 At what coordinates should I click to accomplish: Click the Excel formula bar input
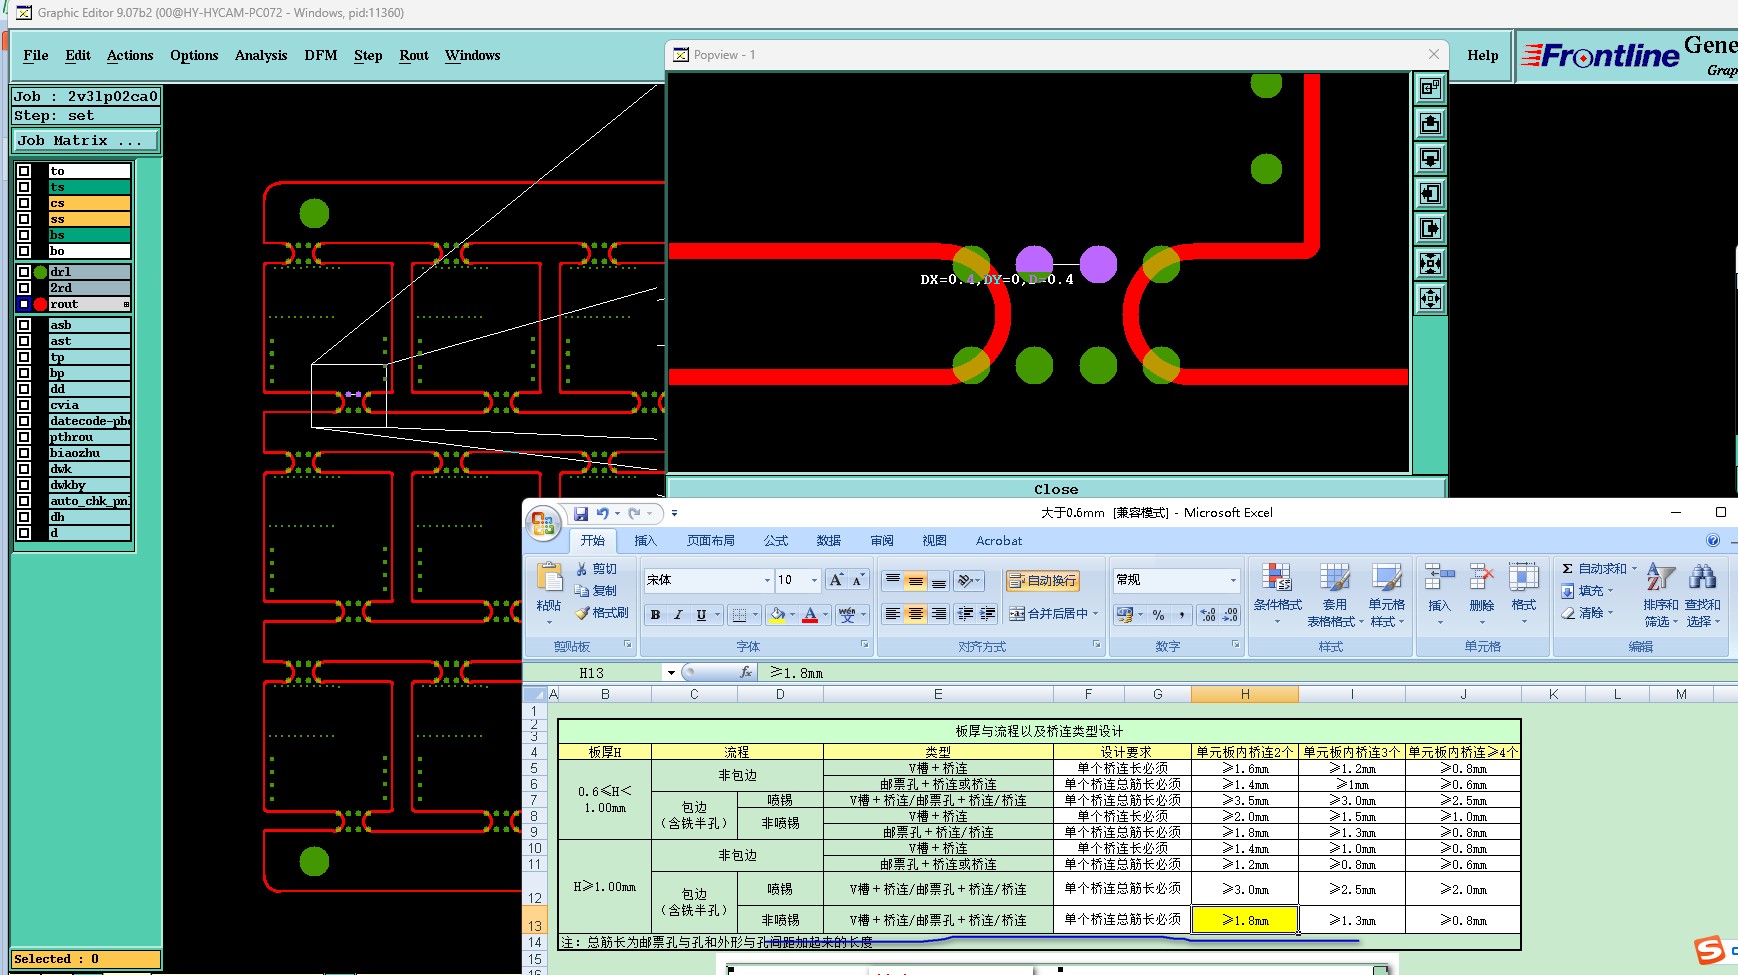point(1246,673)
